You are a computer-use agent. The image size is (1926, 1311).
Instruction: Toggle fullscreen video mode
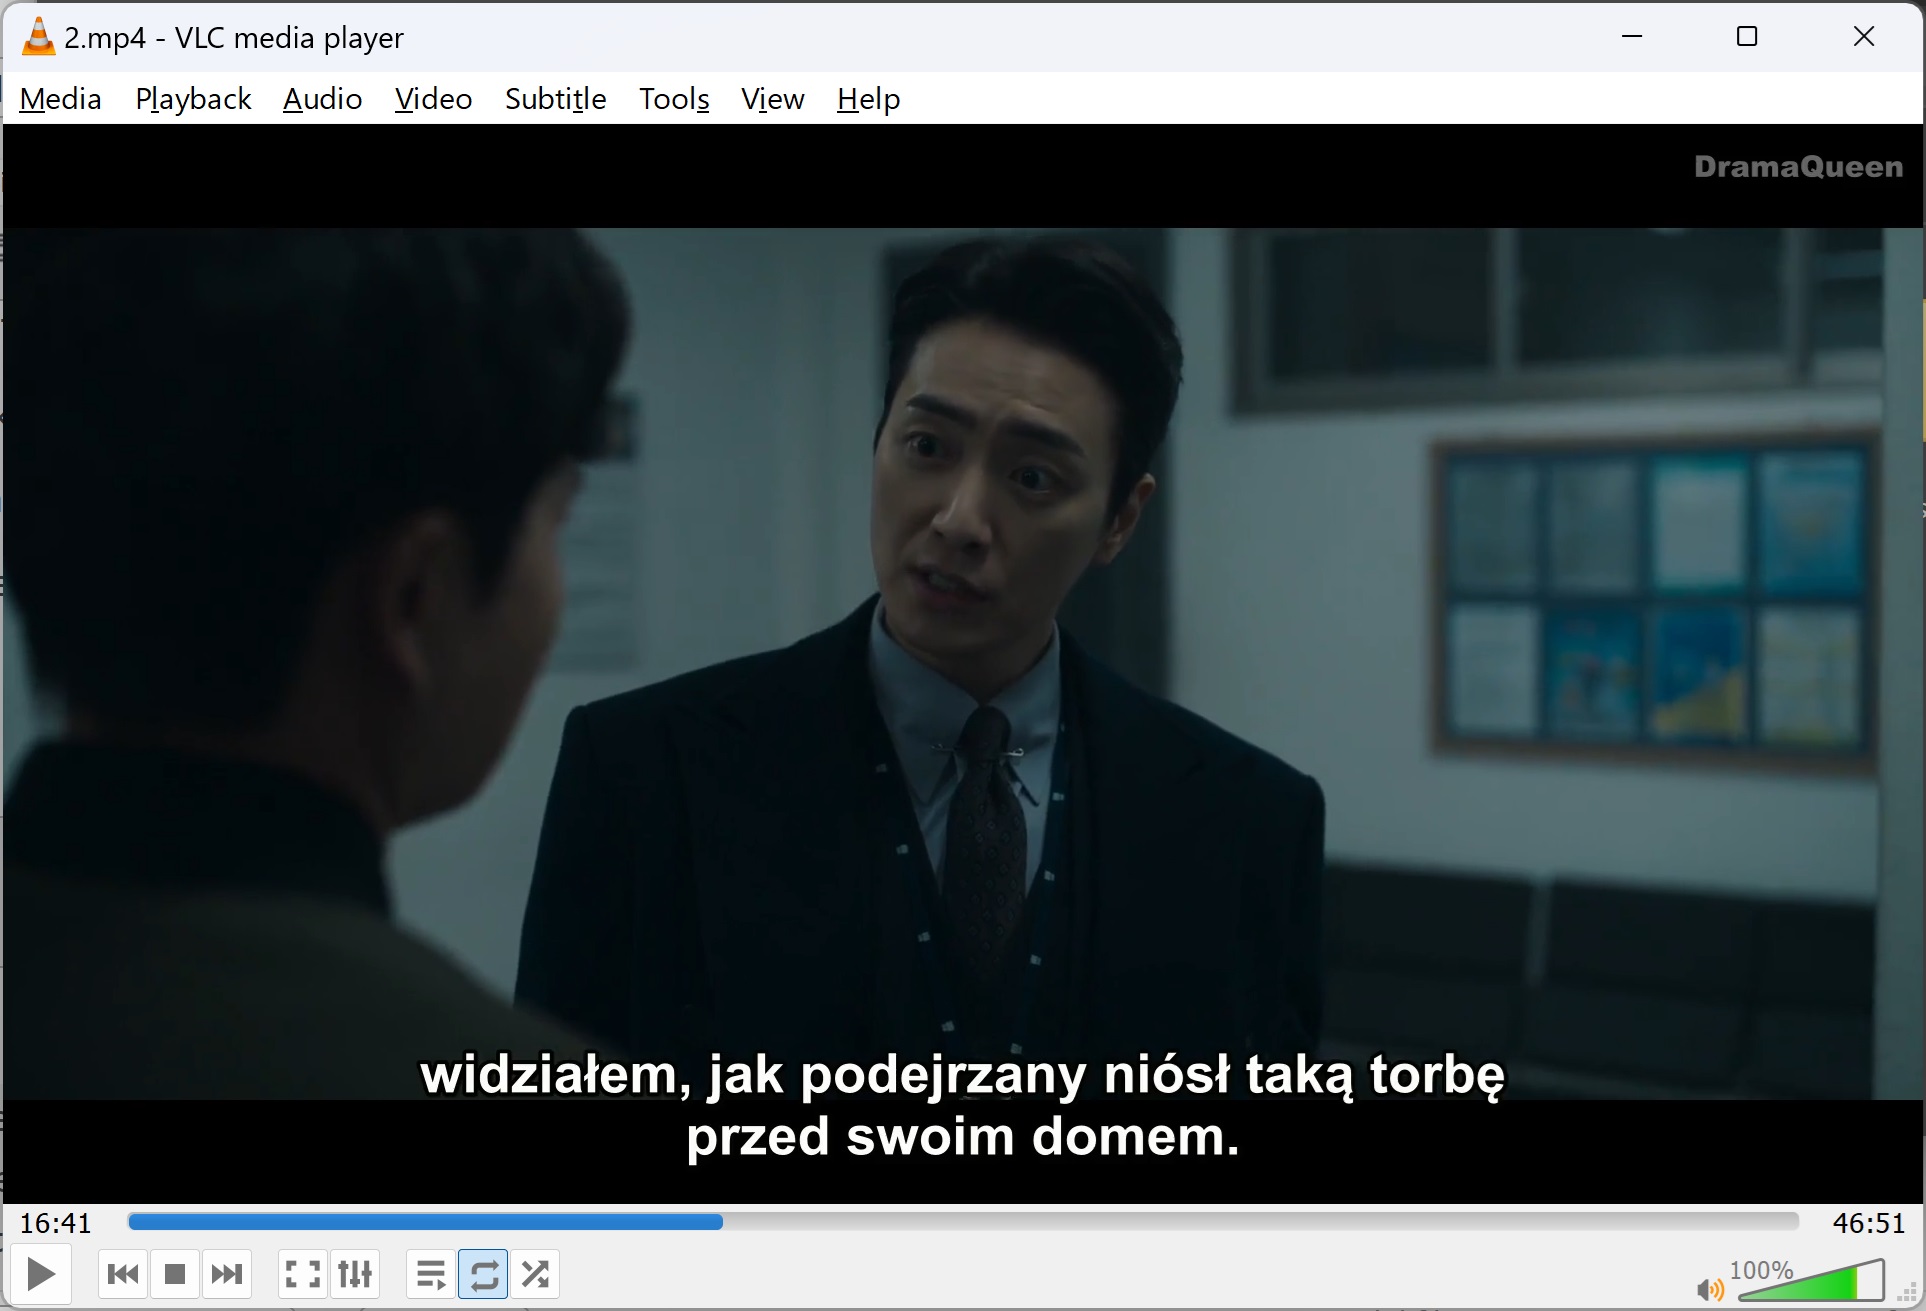coord(303,1274)
